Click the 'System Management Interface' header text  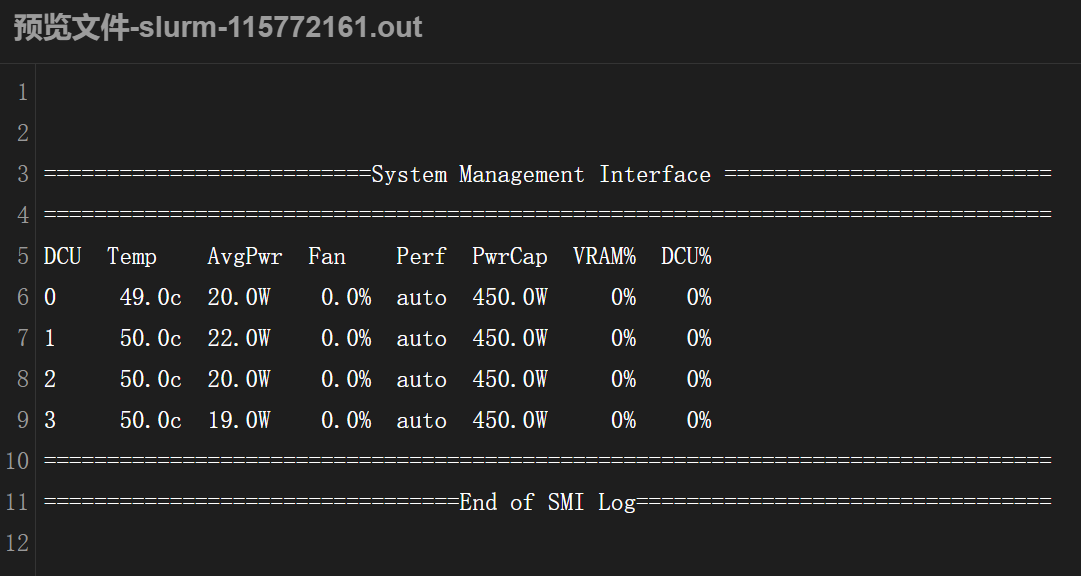click(541, 175)
